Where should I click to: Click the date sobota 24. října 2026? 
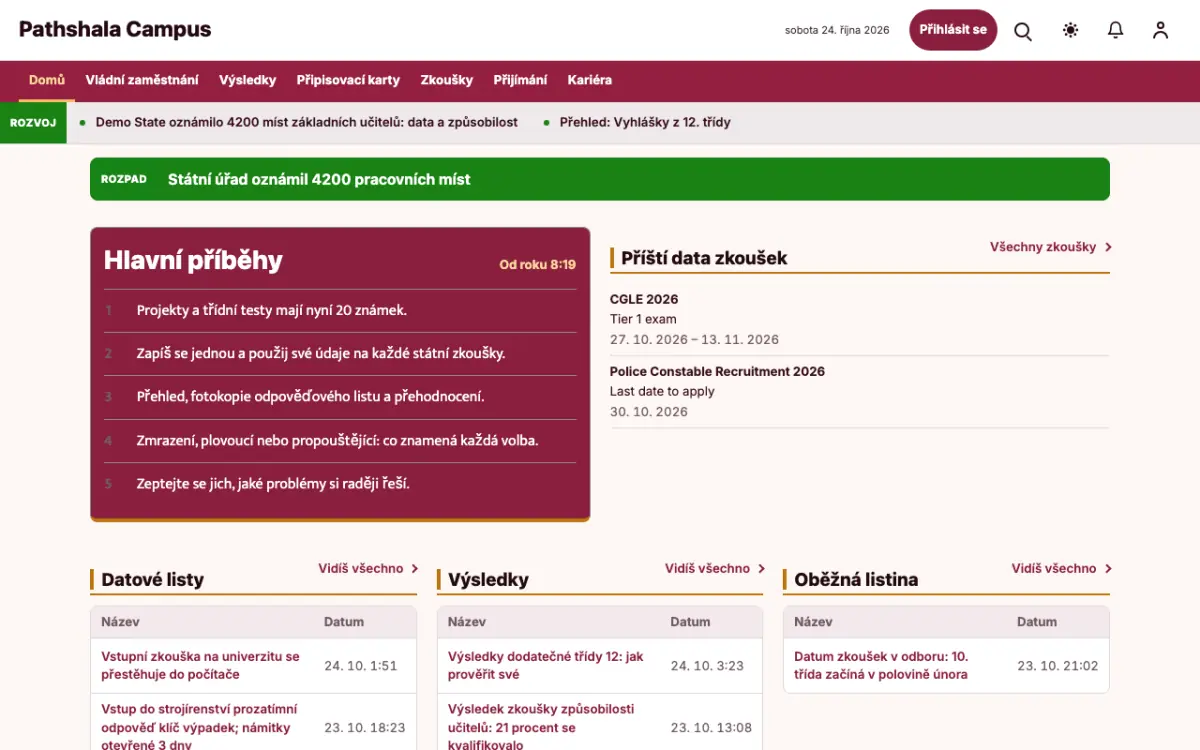837,30
